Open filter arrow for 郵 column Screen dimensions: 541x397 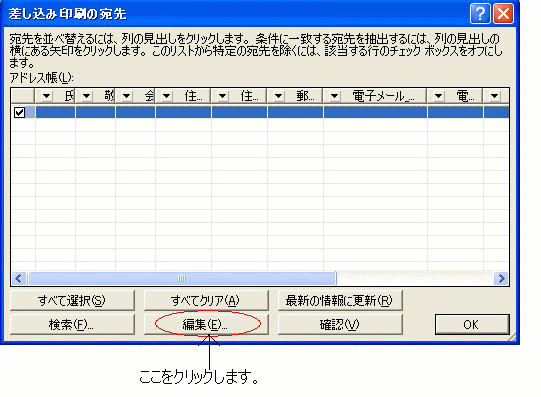point(278,96)
